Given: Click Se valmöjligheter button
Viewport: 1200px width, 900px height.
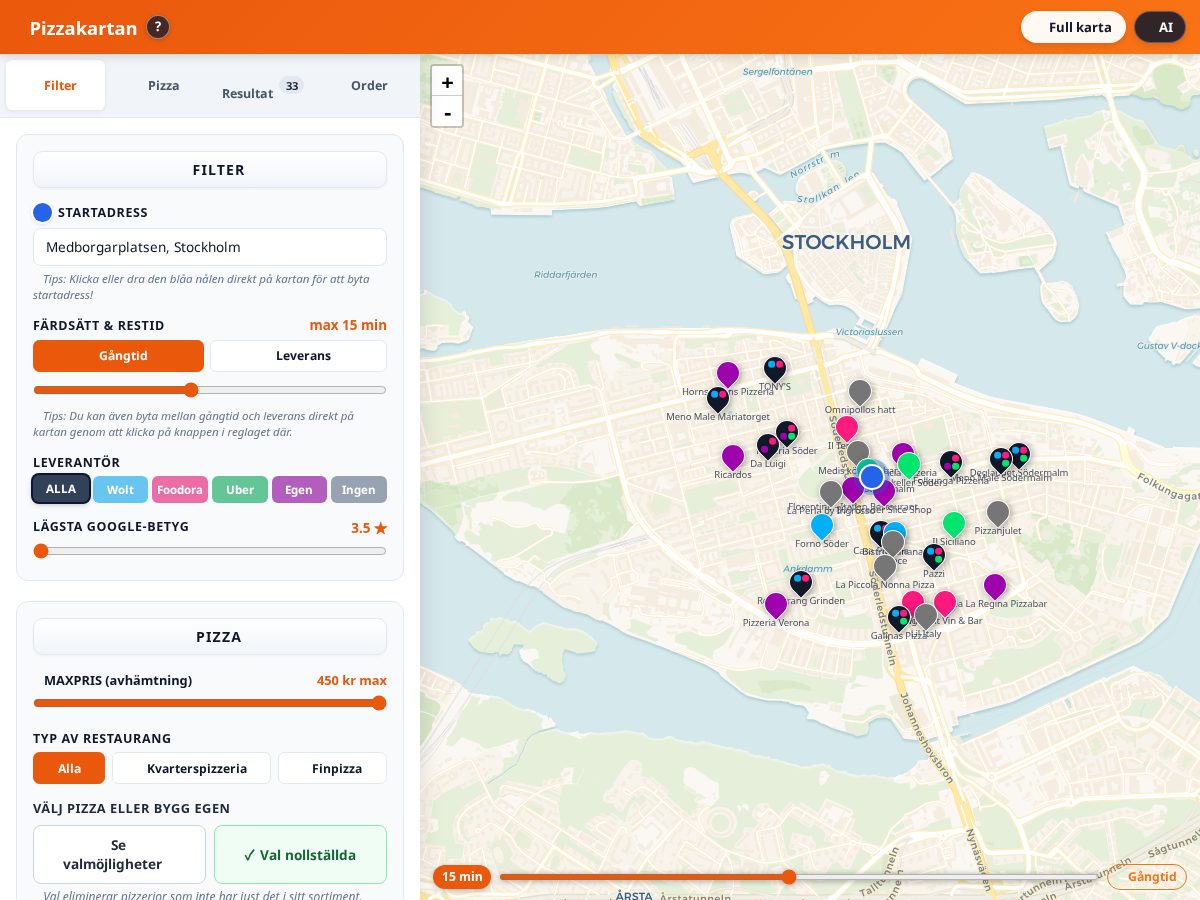Looking at the screenshot, I should 119,854.
